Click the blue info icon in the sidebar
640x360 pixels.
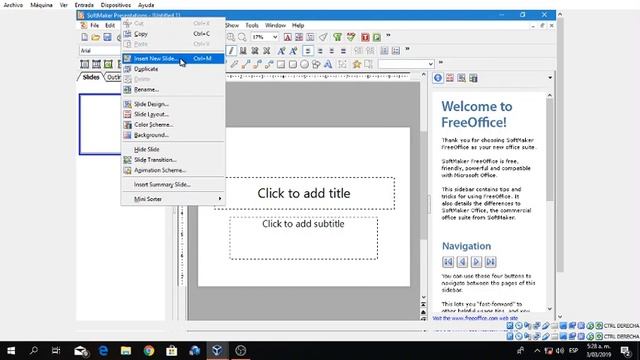pos(438,78)
